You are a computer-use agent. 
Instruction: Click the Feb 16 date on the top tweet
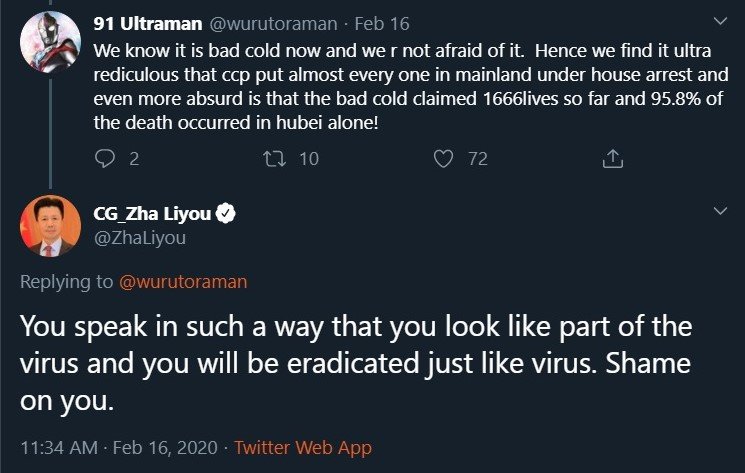point(382,24)
